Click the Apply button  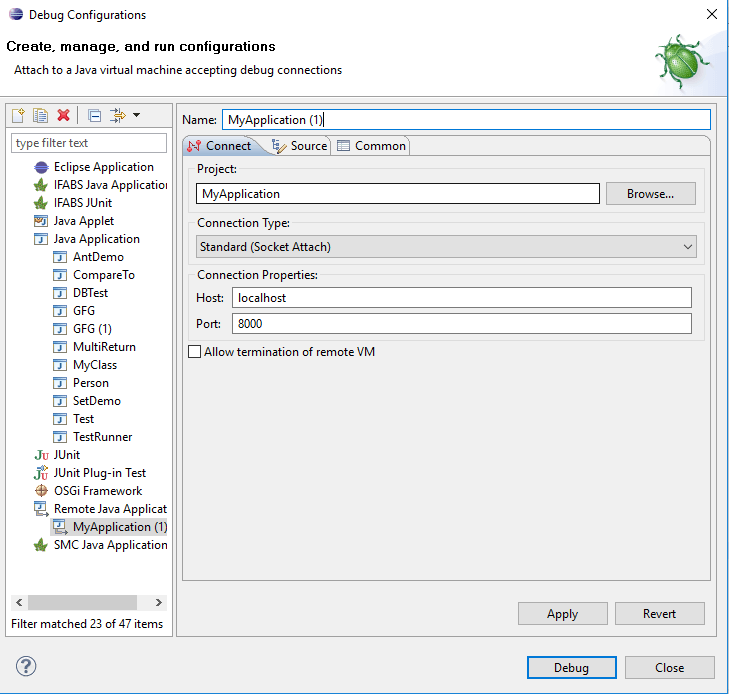click(562, 614)
